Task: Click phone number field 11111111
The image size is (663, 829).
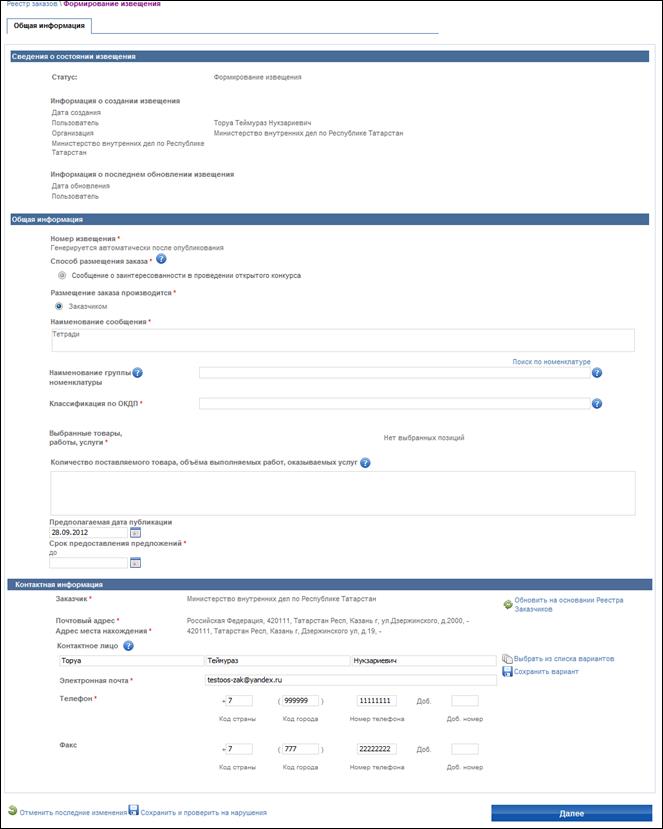Action: pos(377,701)
